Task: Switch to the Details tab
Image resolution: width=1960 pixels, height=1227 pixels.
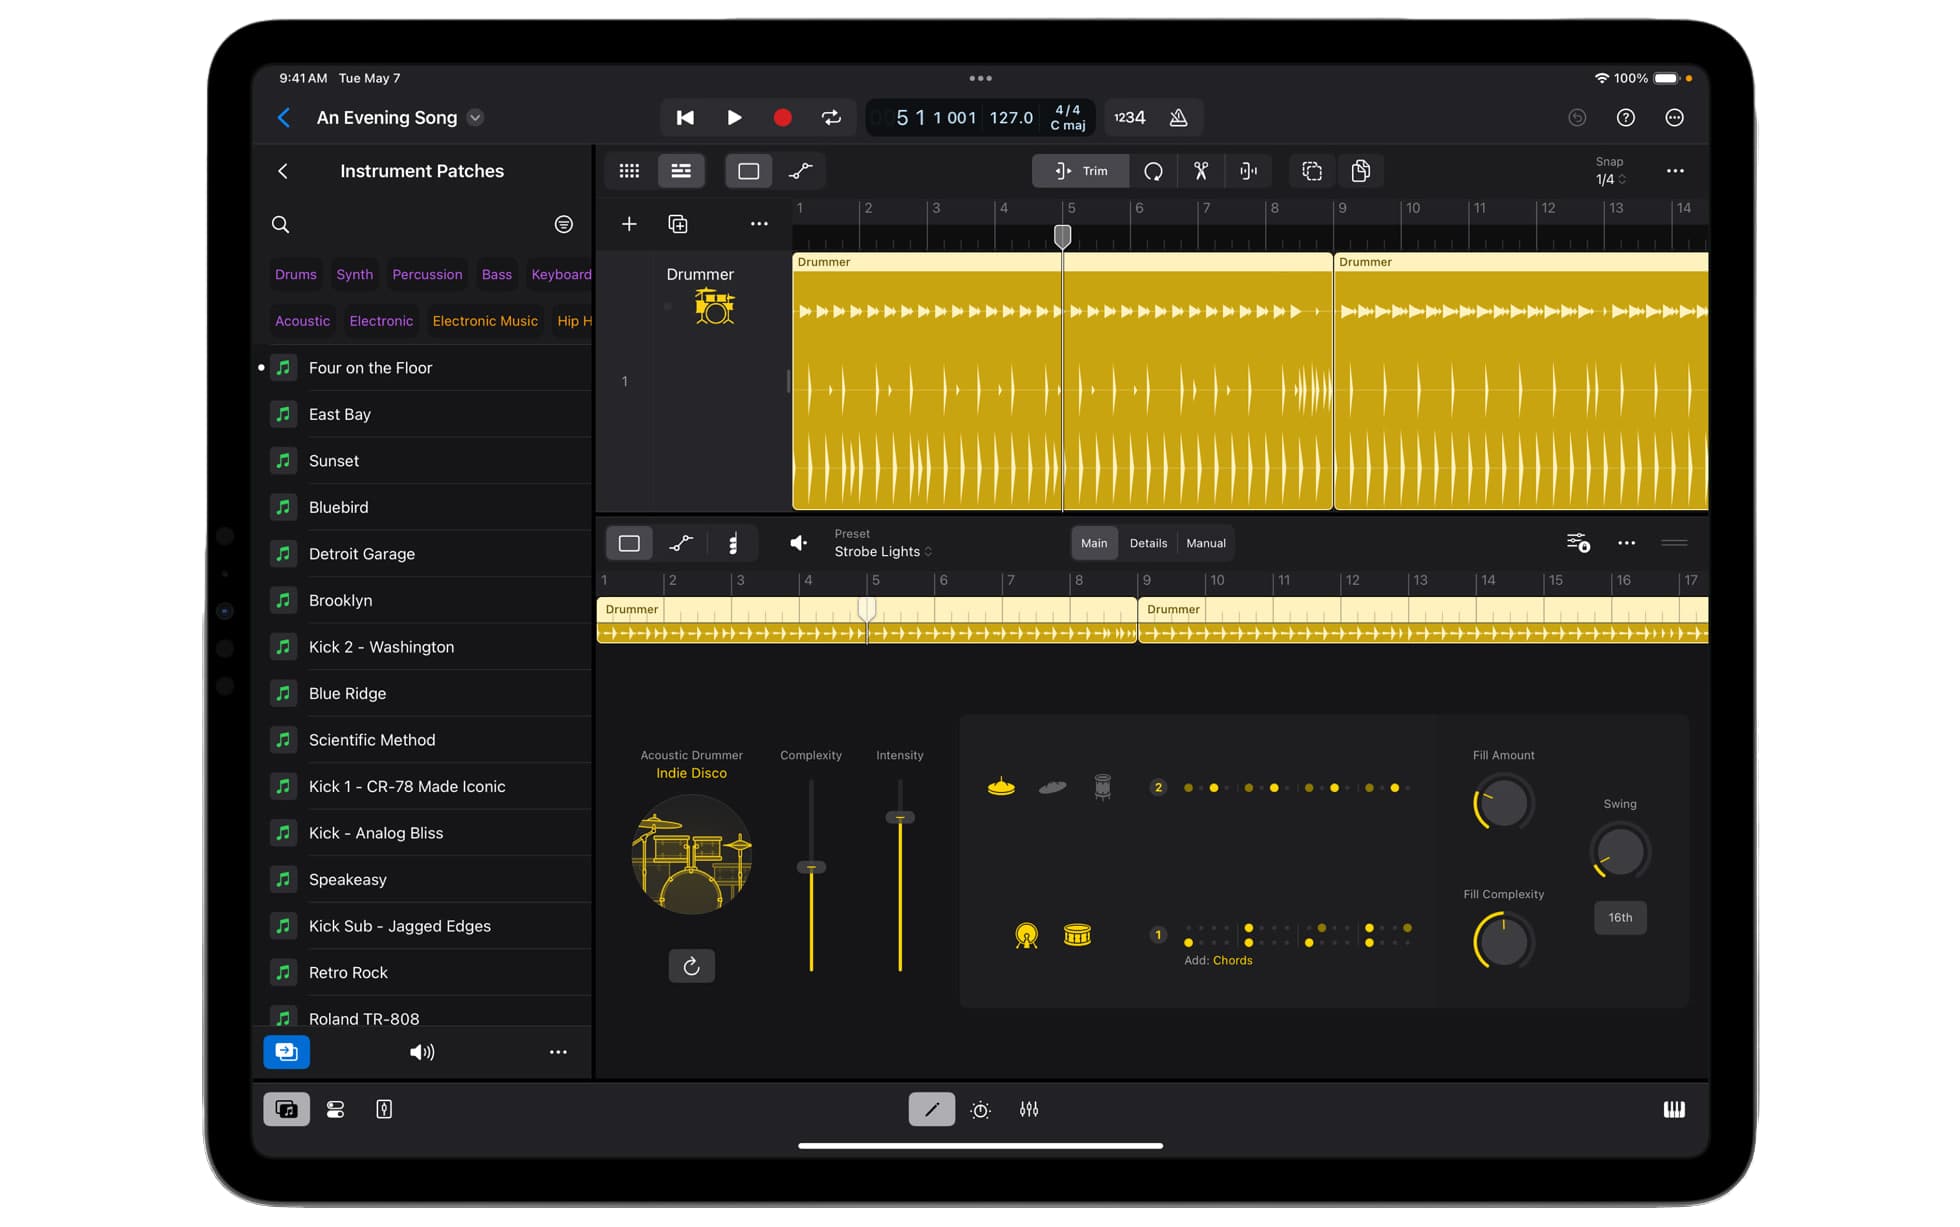Action: pos(1148,543)
